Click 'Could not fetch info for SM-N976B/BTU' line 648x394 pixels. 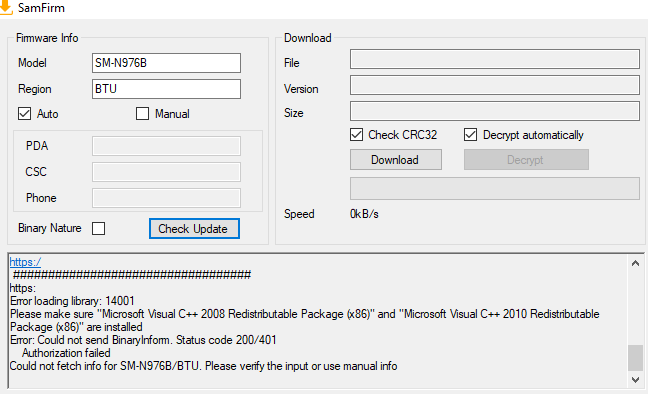(203, 366)
